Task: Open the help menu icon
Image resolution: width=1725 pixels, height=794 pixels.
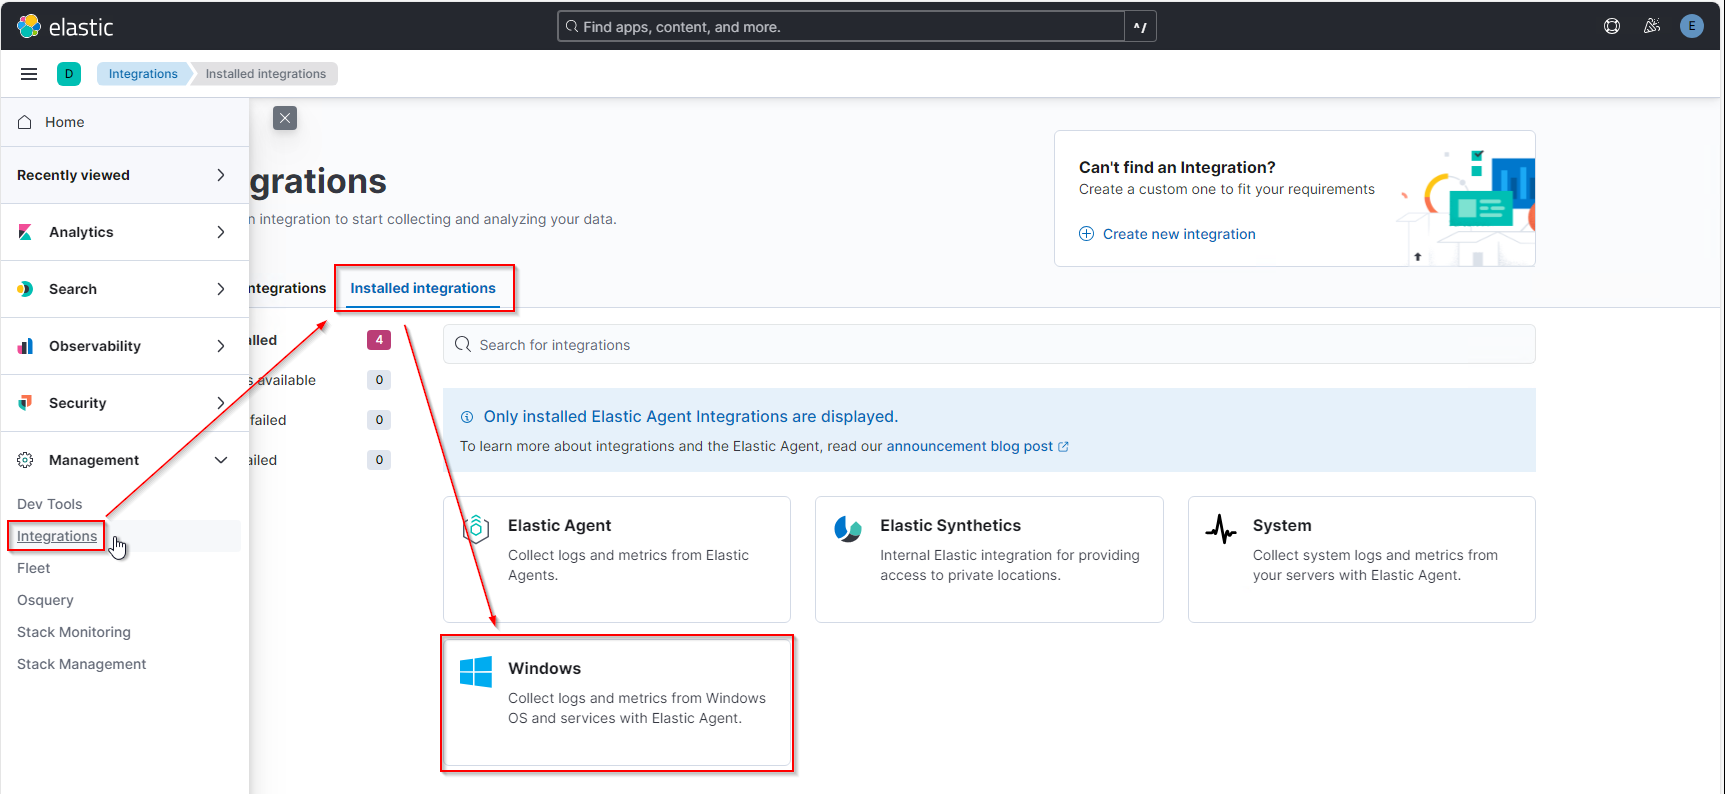Action: pyautogui.click(x=1612, y=26)
